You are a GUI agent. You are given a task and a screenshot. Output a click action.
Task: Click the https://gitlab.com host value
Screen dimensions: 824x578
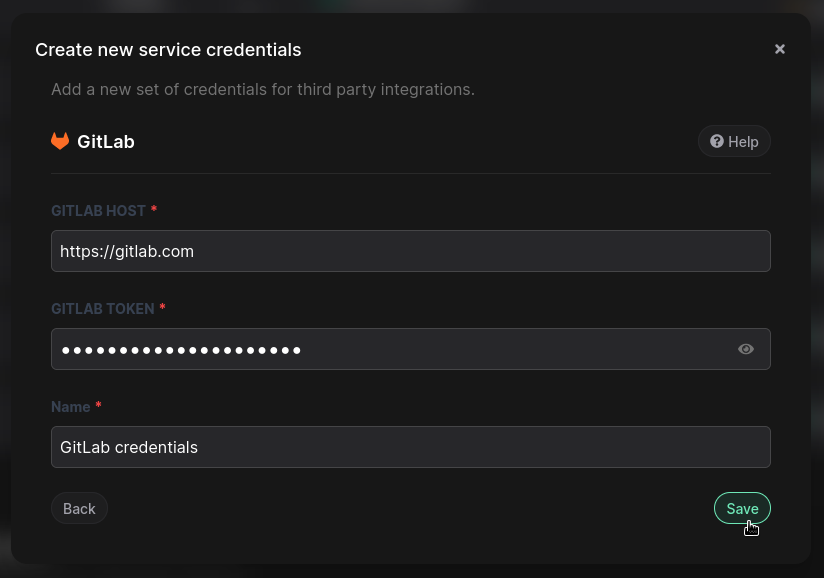[126, 251]
